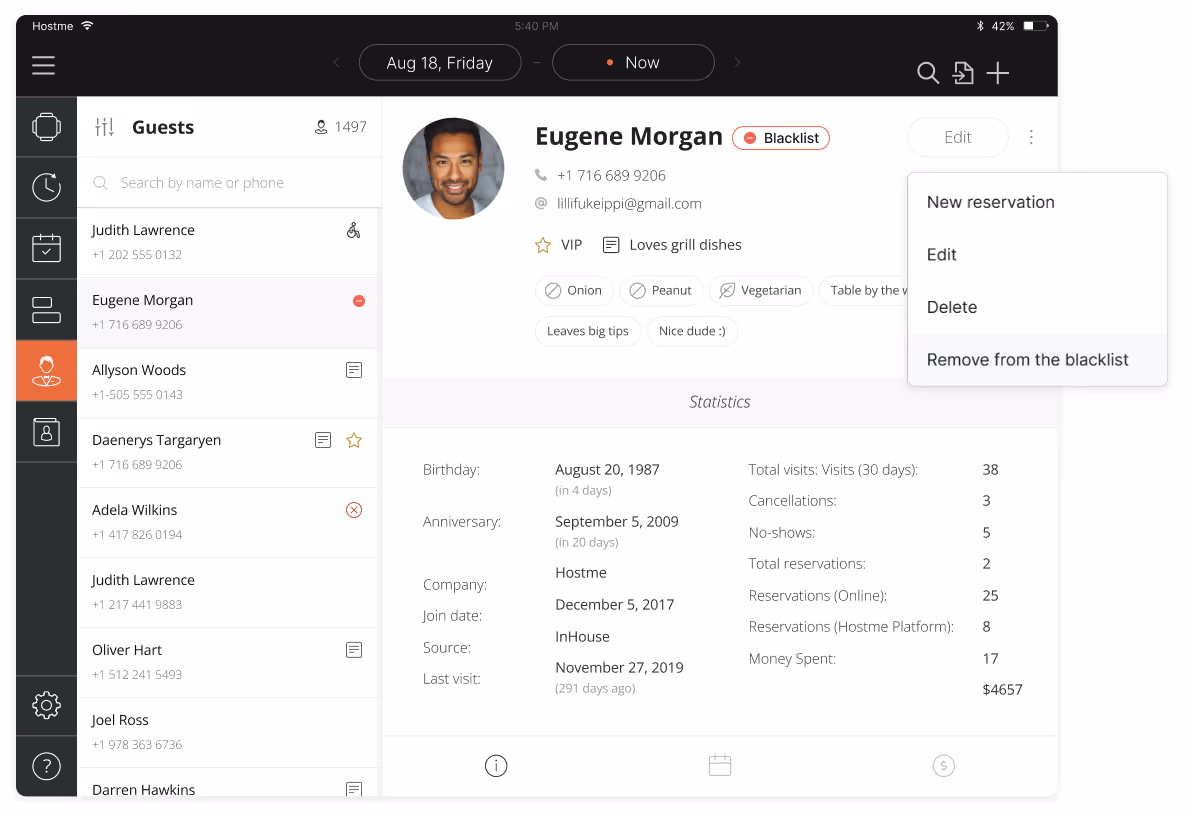Go to previous date arrow
The height and width of the screenshot is (816, 1190).
(x=337, y=62)
